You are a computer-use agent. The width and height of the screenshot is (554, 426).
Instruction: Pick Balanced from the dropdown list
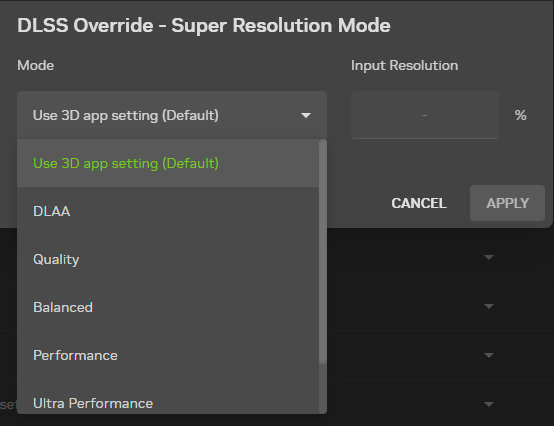point(168,307)
